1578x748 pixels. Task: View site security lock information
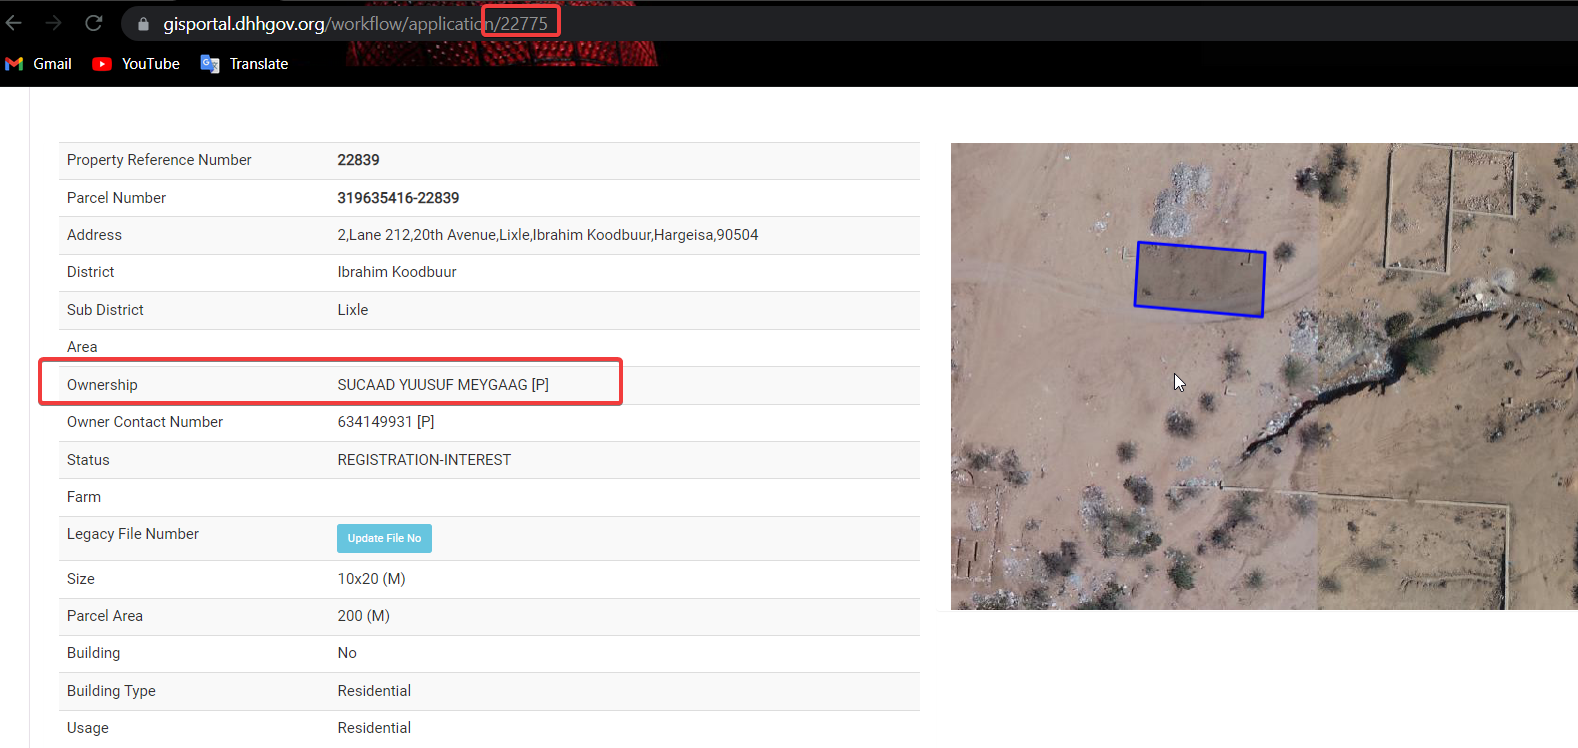point(143,24)
